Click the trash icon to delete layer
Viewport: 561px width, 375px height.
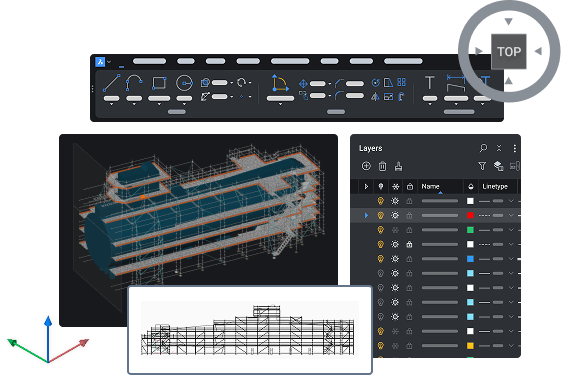[x=382, y=166]
